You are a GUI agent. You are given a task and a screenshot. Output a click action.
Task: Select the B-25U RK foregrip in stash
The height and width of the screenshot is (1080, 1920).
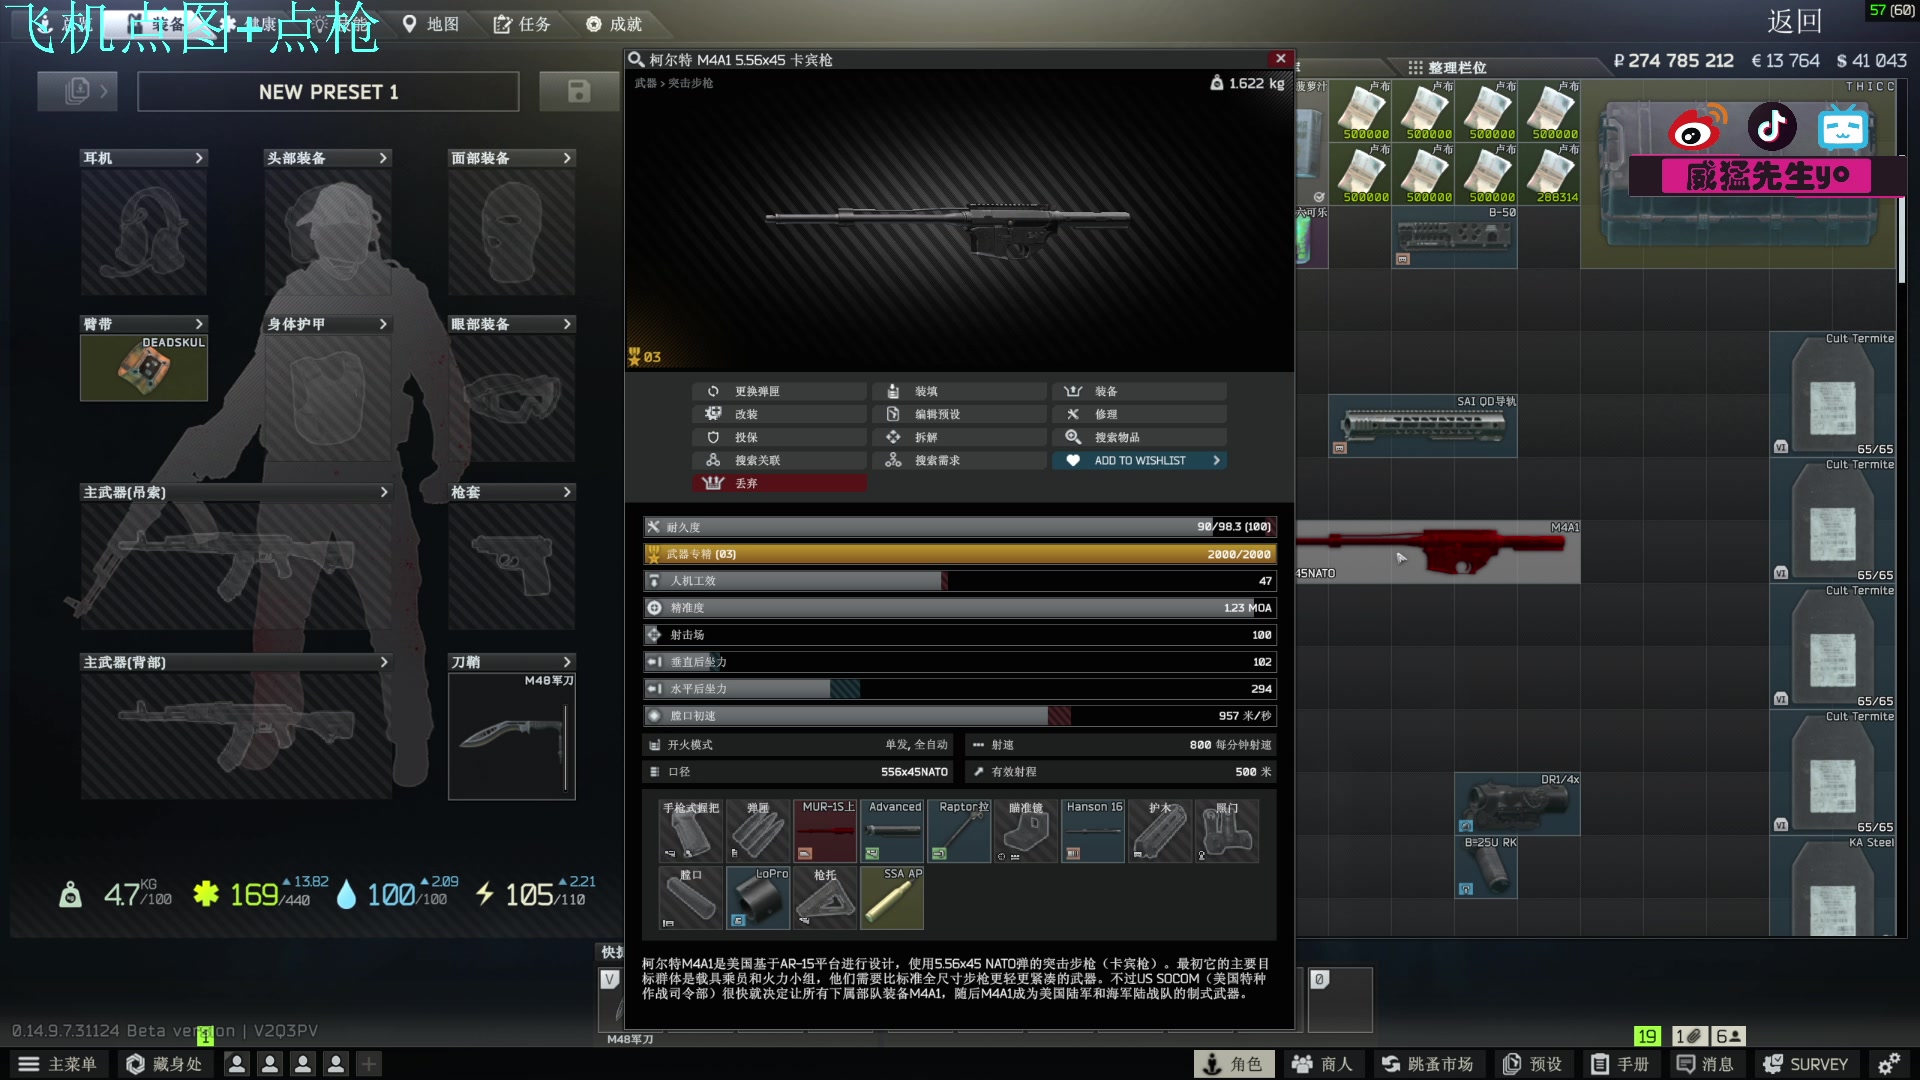1486,867
